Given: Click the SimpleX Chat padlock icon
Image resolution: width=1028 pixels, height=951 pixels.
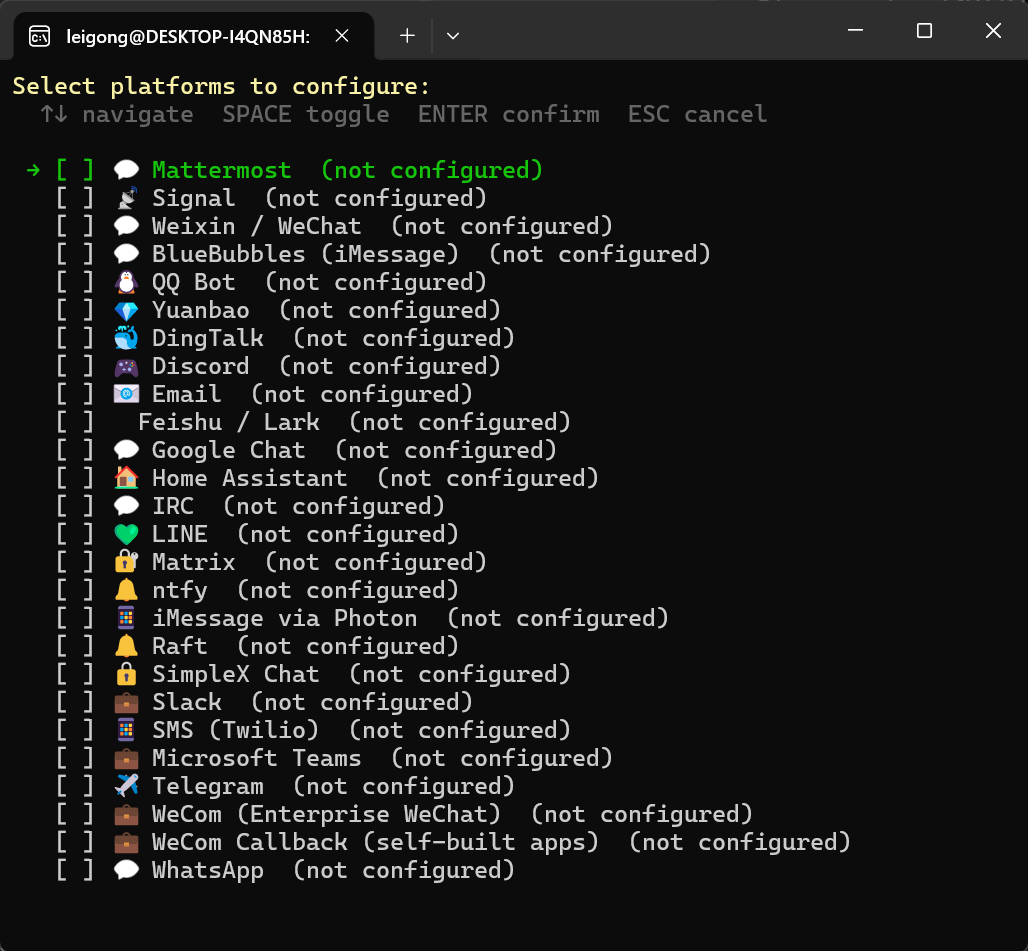Looking at the screenshot, I should [127, 674].
